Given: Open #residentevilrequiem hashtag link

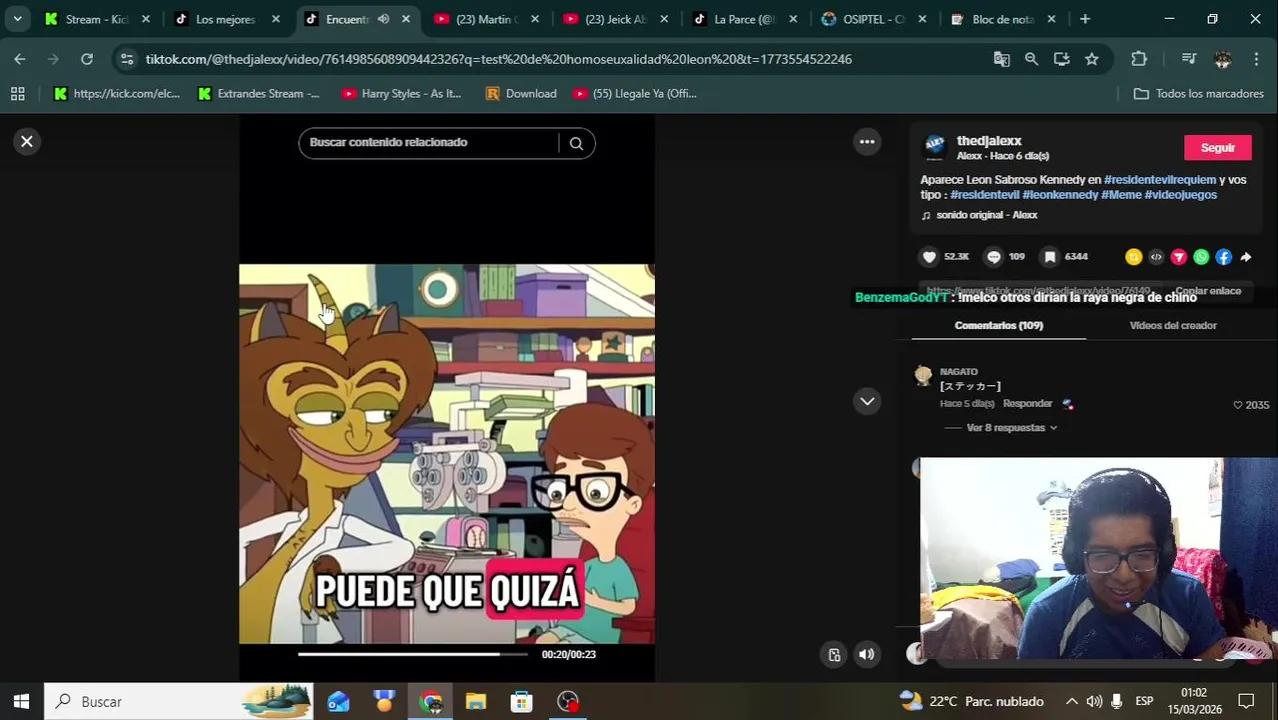Looking at the screenshot, I should tap(1160, 180).
